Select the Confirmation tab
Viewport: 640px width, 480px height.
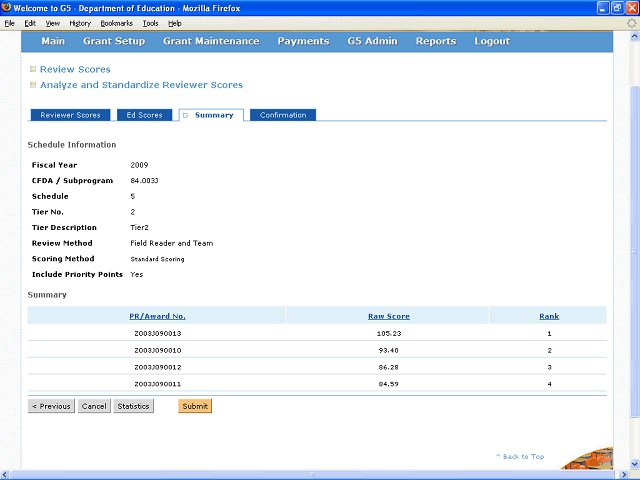283,115
